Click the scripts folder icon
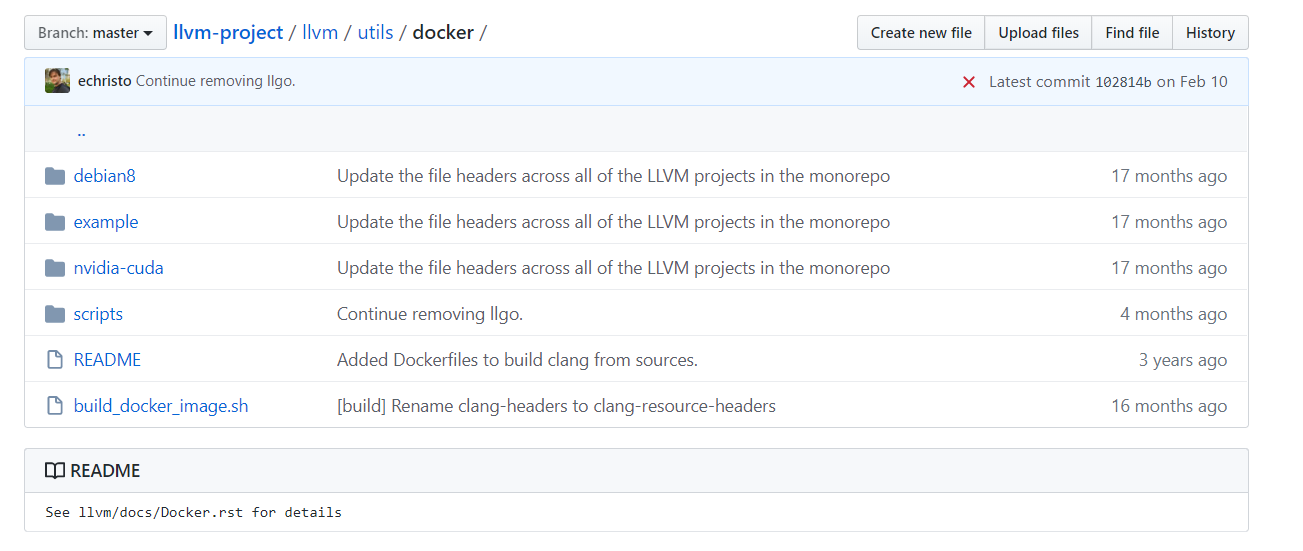The image size is (1303, 551). click(x=55, y=314)
